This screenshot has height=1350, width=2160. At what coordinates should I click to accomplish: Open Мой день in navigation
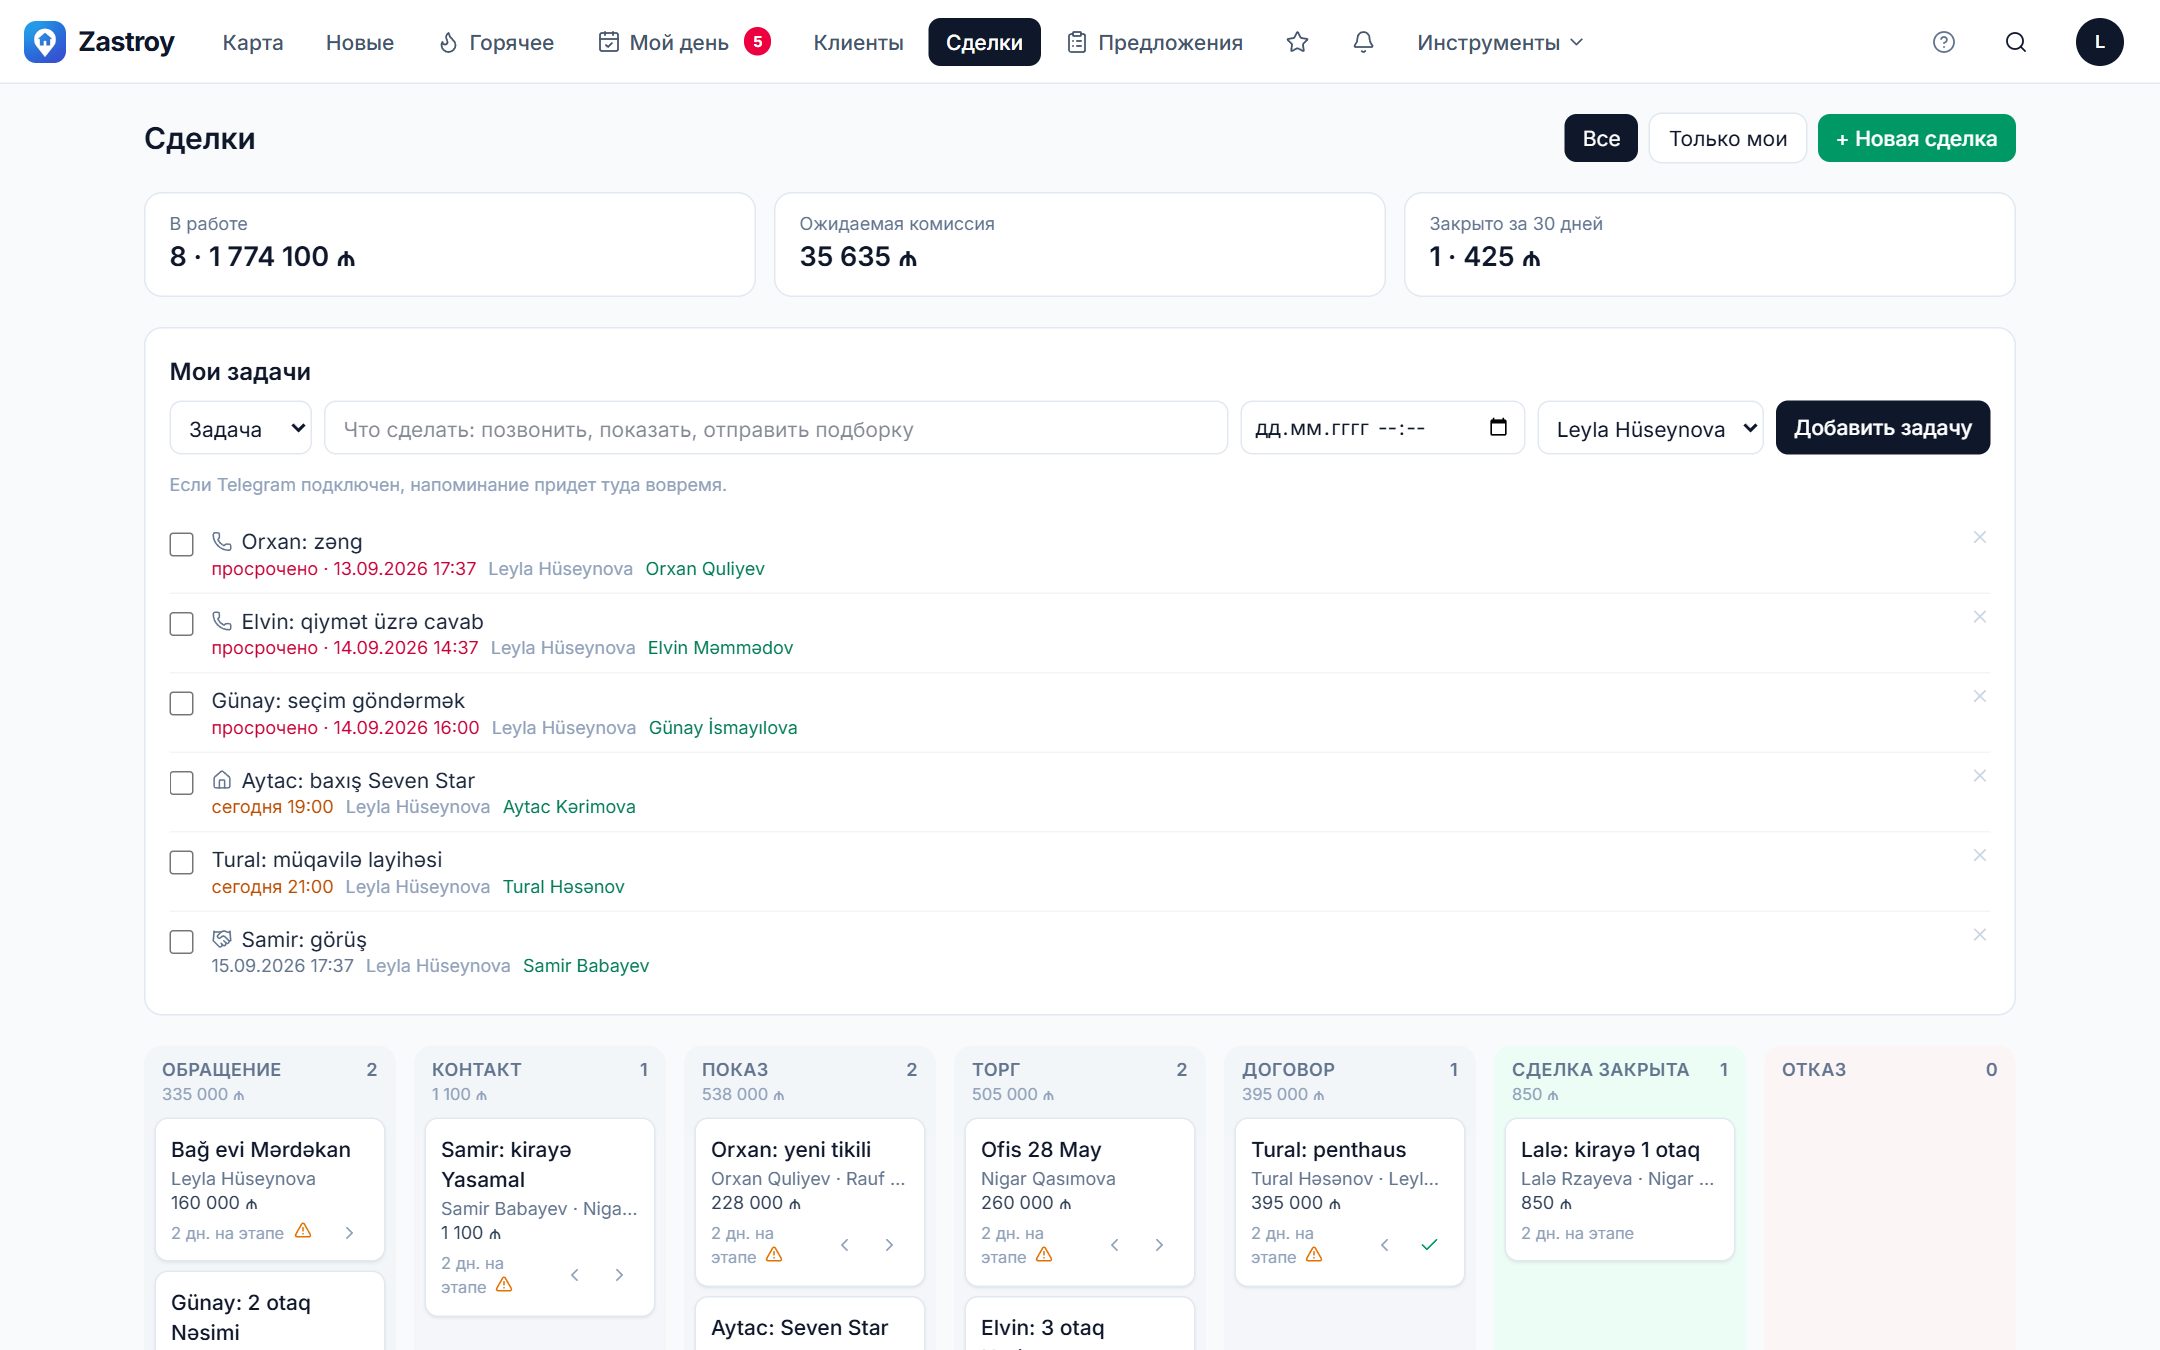pos(683,42)
